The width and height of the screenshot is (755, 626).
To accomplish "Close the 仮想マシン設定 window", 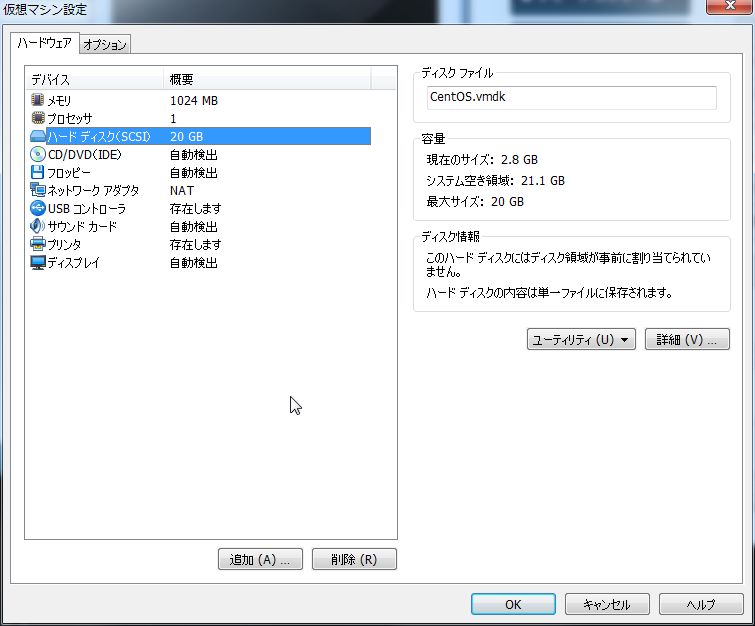I will click(729, 6).
